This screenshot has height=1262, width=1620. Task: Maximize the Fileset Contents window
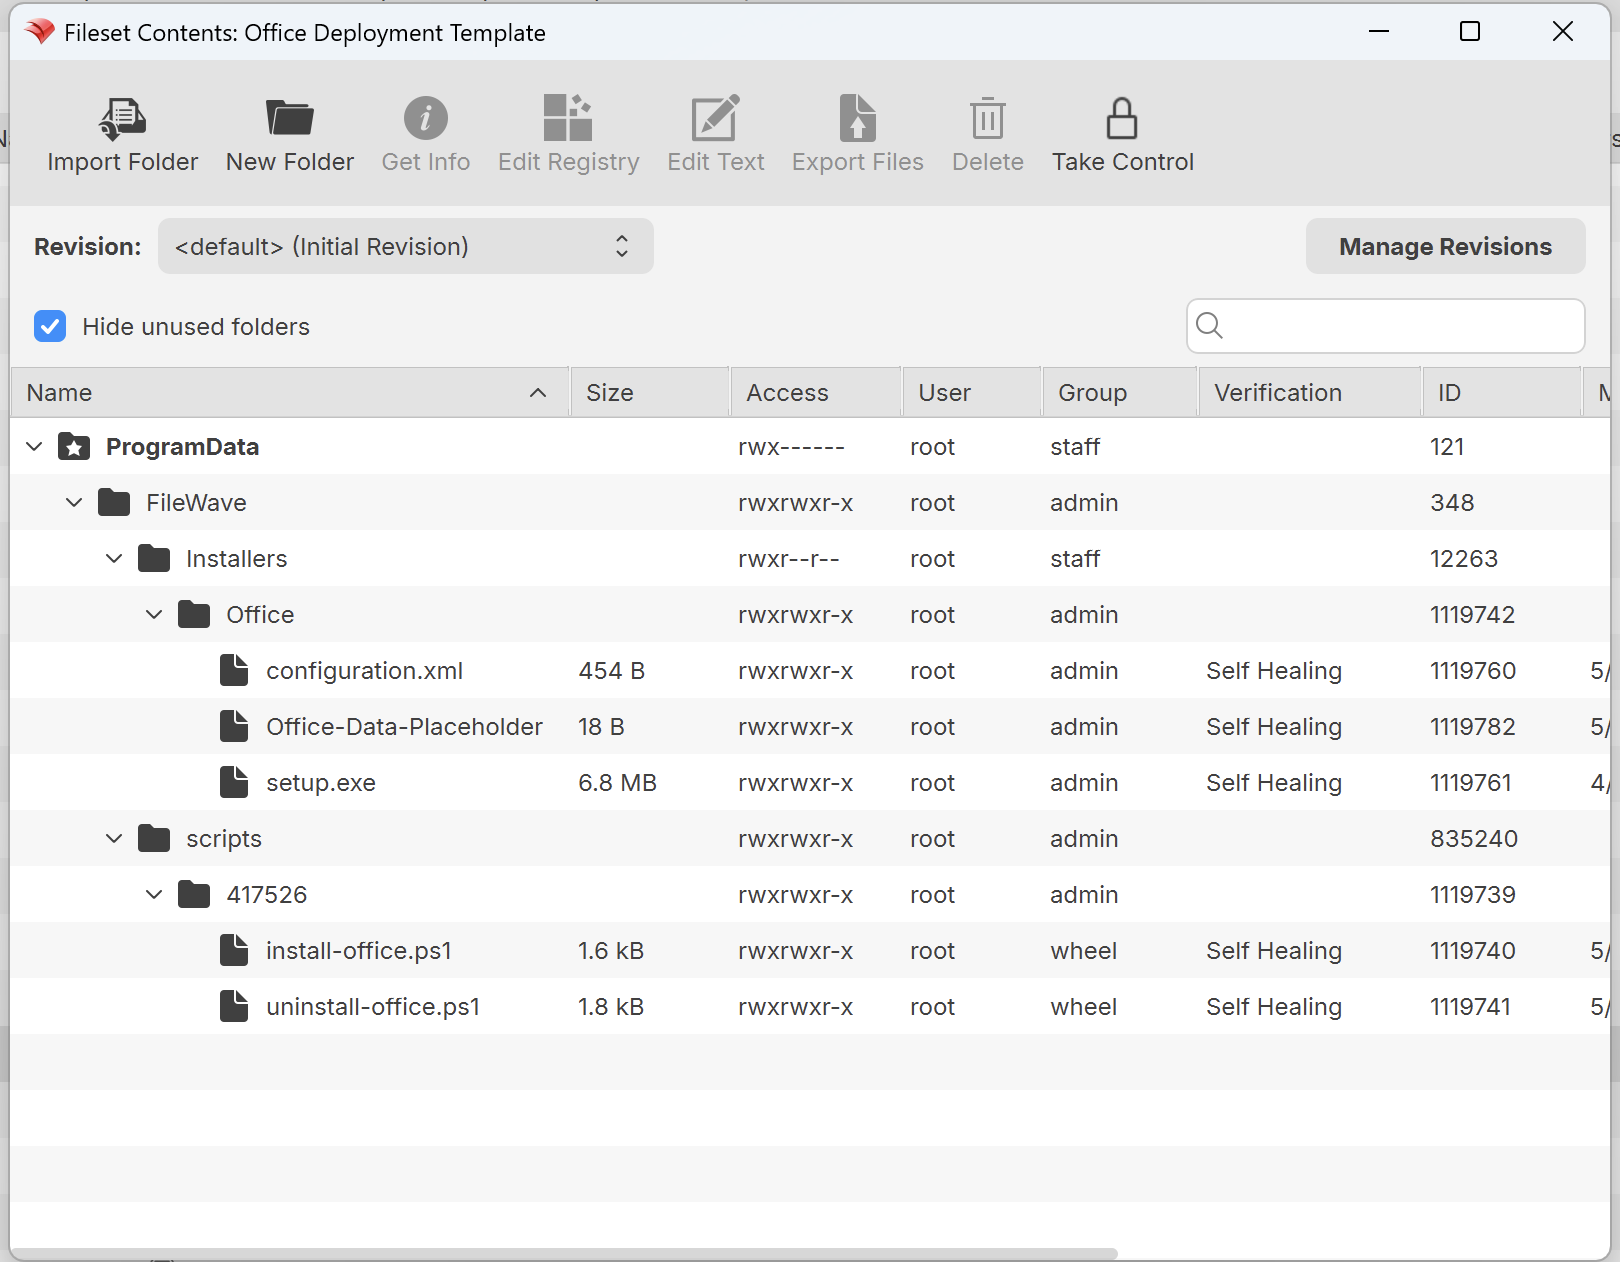(1470, 32)
